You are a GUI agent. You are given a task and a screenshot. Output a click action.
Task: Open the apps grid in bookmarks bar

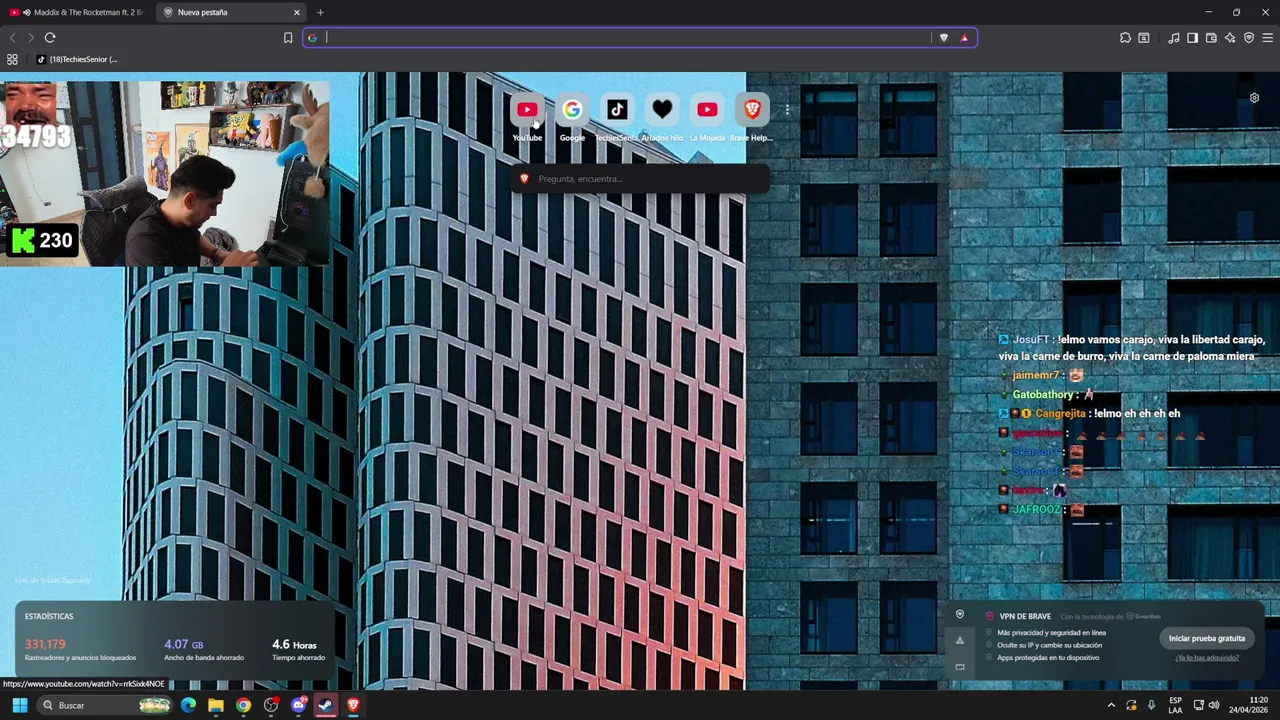pyautogui.click(x=12, y=59)
